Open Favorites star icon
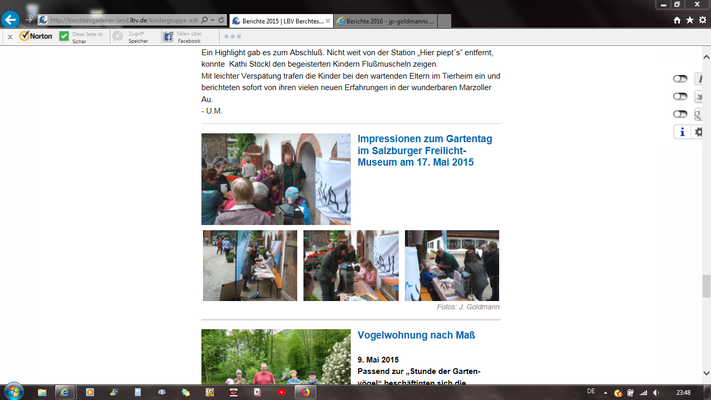This screenshot has width=711, height=400. [690, 20]
